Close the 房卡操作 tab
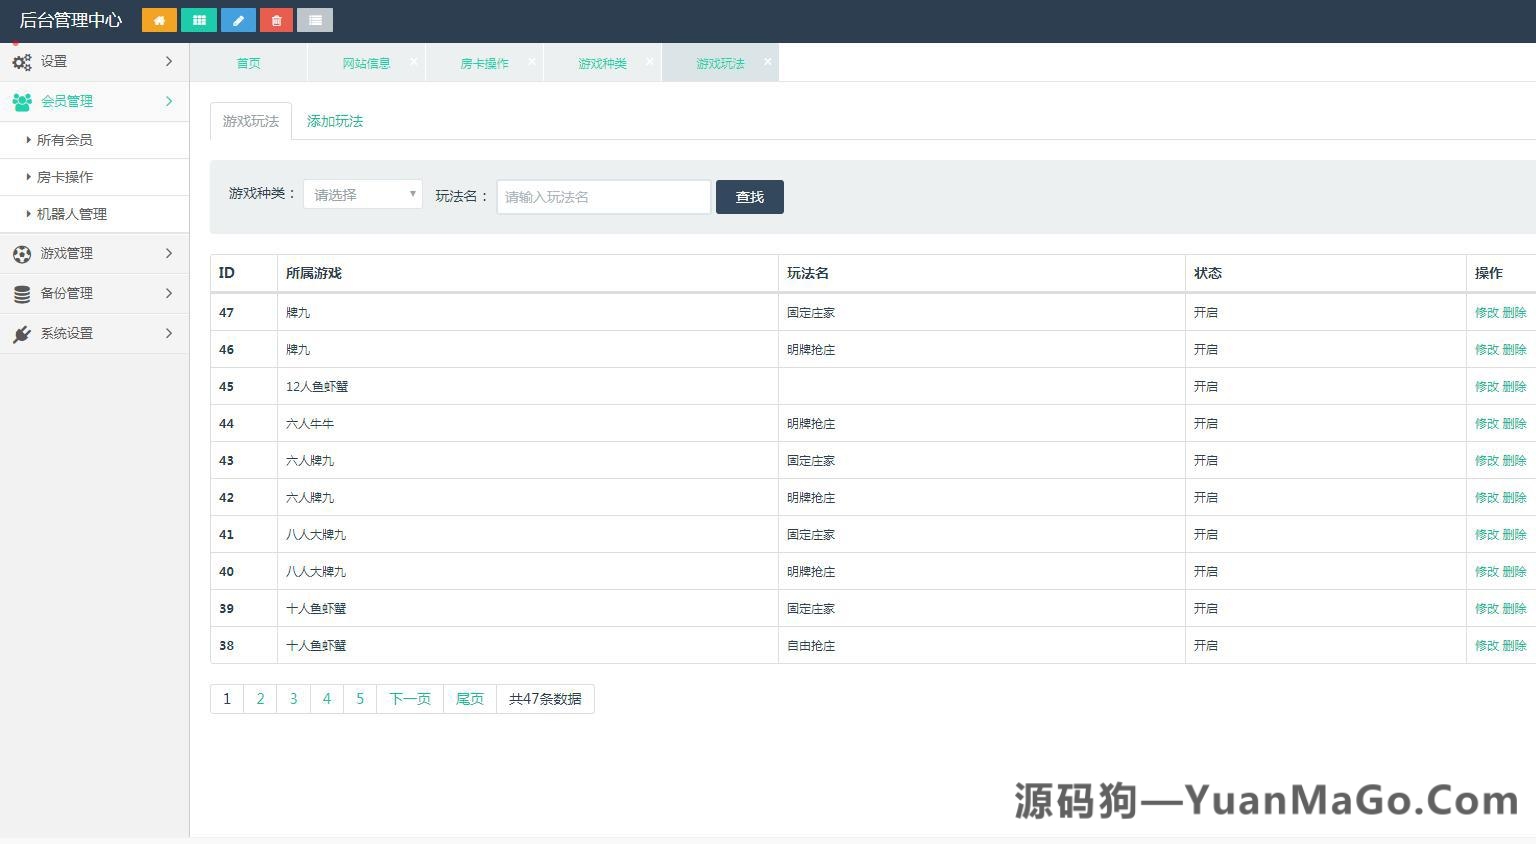The height and width of the screenshot is (844, 1536). (532, 61)
